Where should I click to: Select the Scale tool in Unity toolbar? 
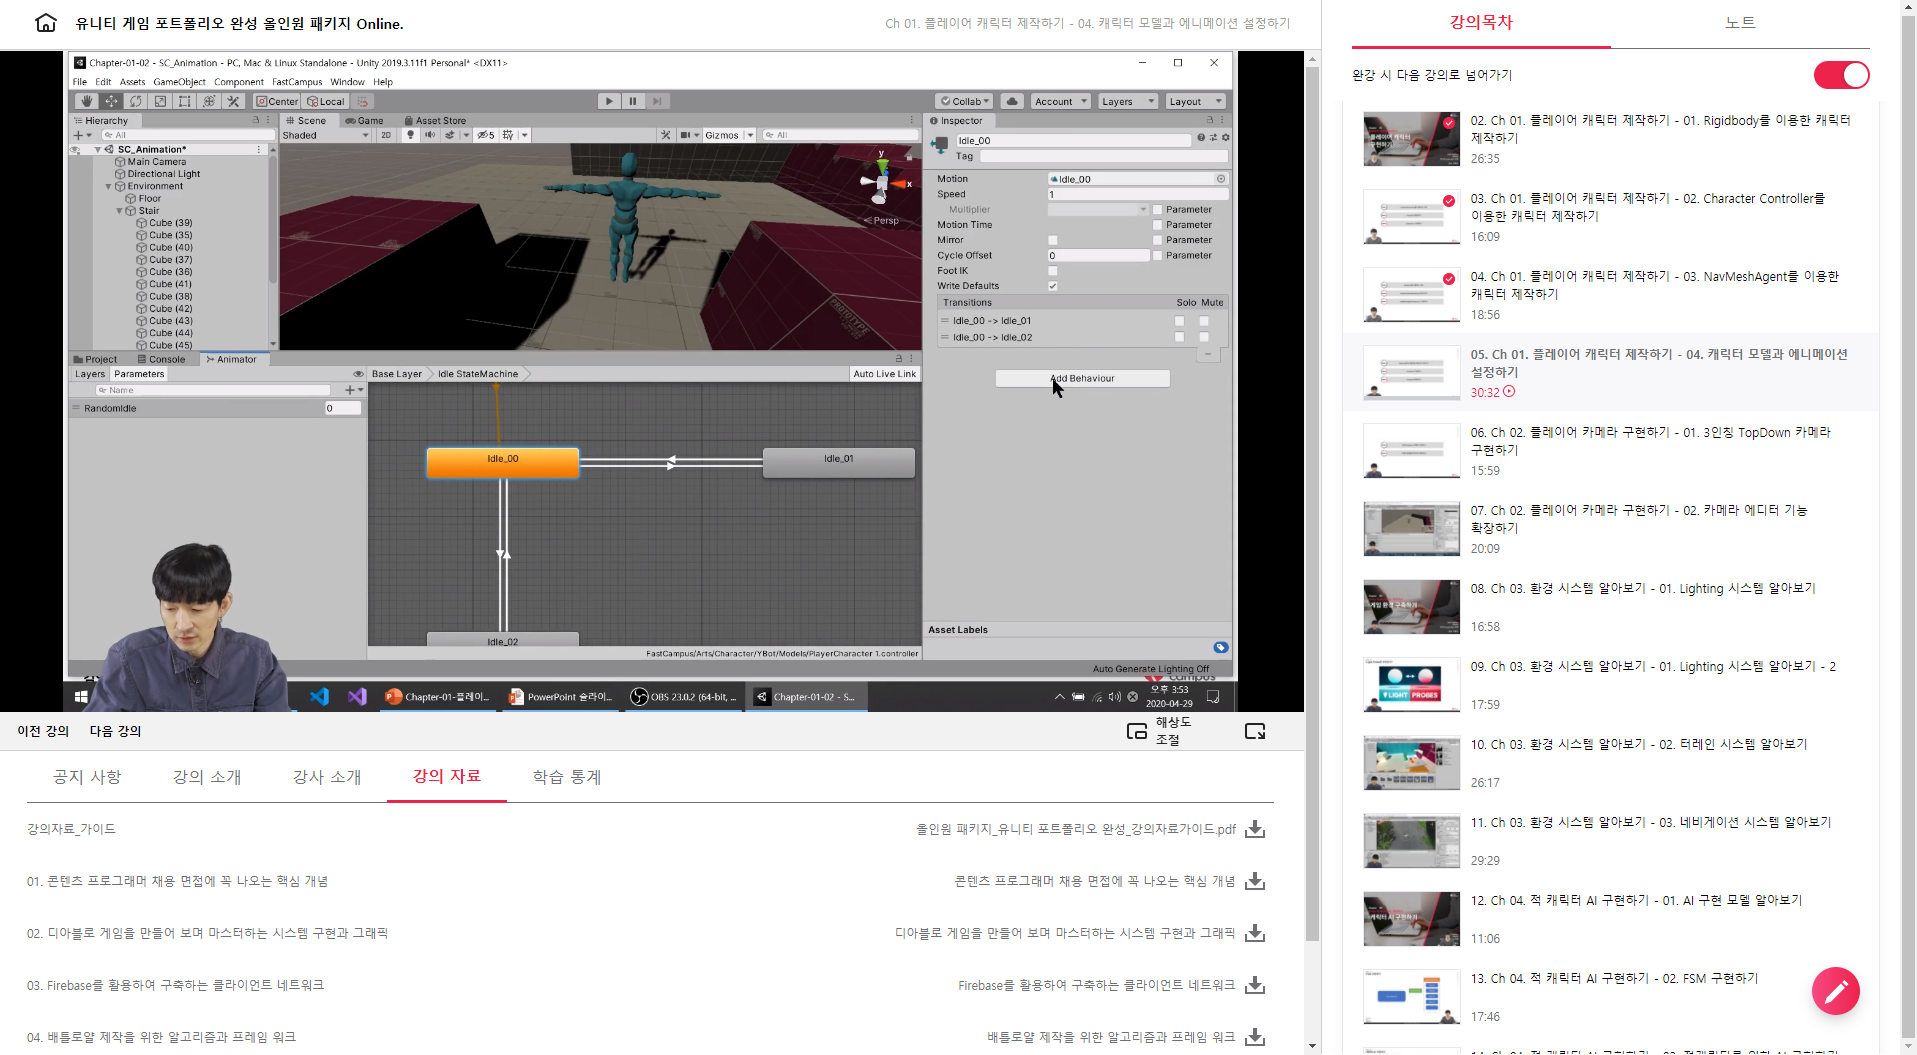click(160, 101)
